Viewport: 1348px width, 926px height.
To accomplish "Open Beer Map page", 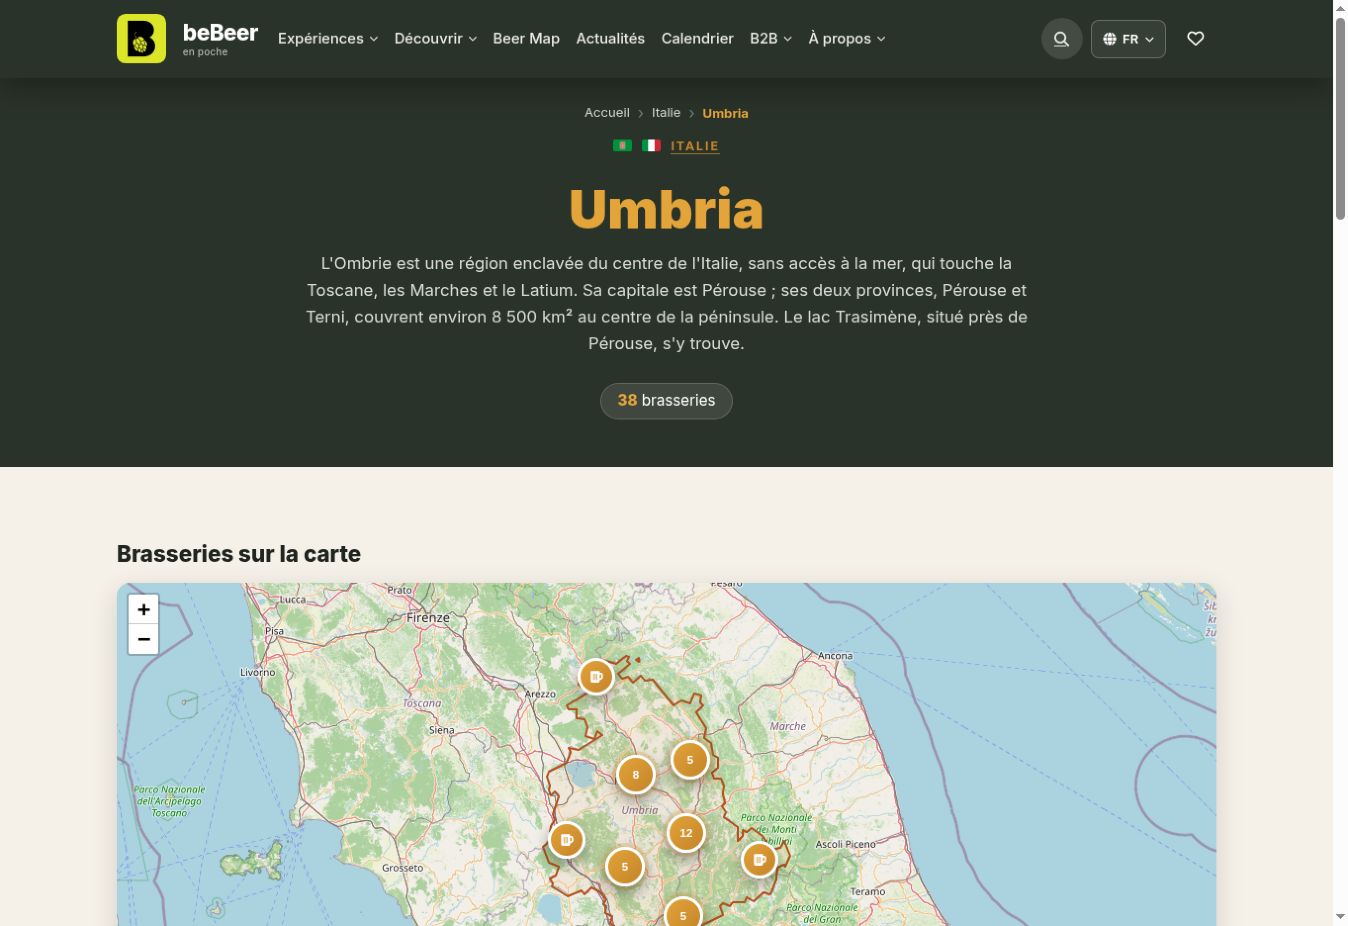I will click(x=526, y=39).
